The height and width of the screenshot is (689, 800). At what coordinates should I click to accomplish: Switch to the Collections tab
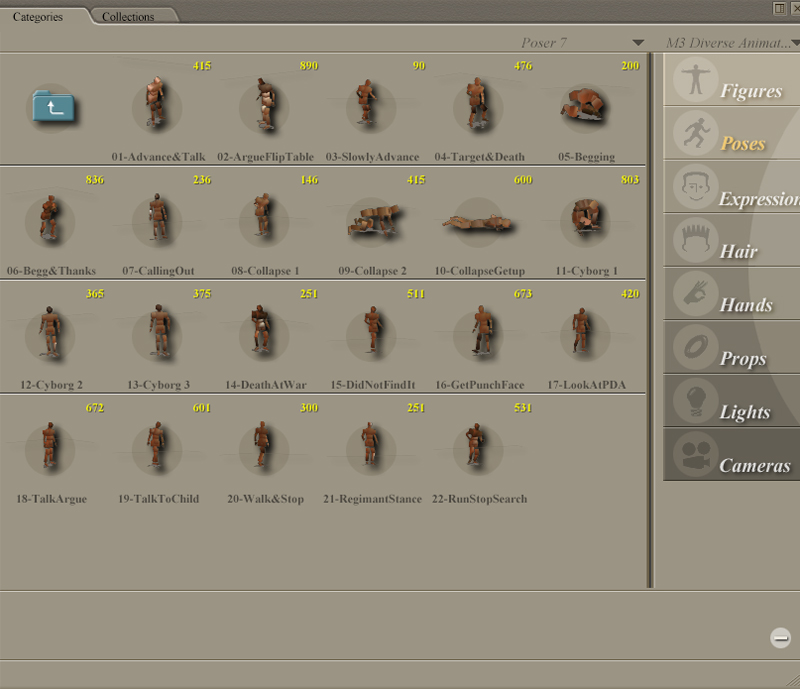(128, 17)
